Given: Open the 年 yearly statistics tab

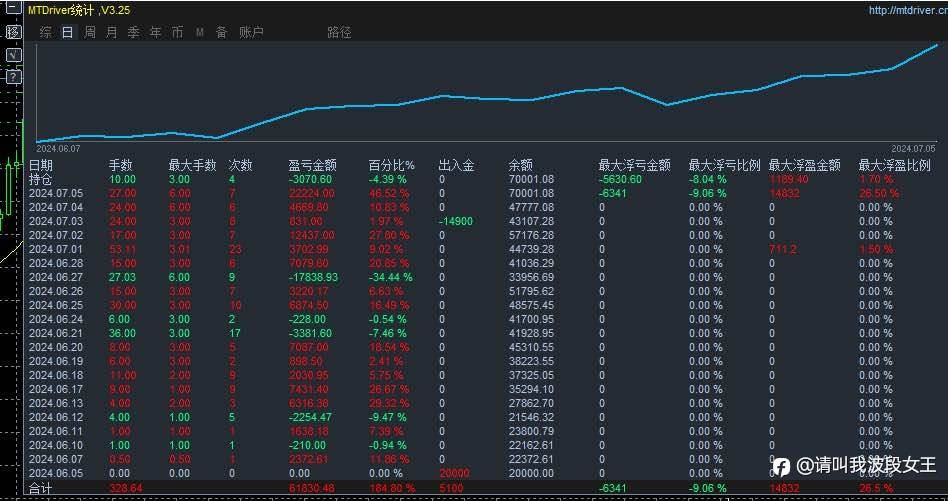Looking at the screenshot, I should tap(155, 33).
